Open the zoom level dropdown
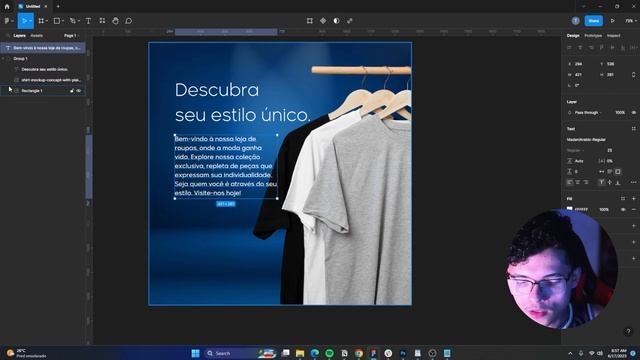This screenshot has height=360, width=640. pyautogui.click(x=631, y=21)
